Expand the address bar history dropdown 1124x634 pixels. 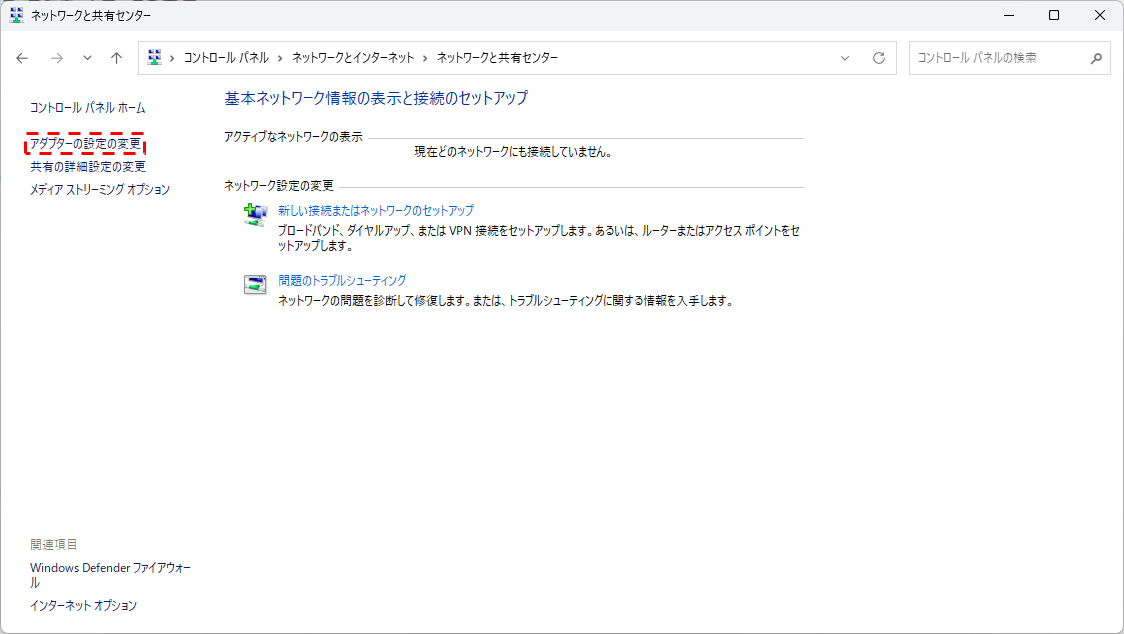[x=845, y=58]
